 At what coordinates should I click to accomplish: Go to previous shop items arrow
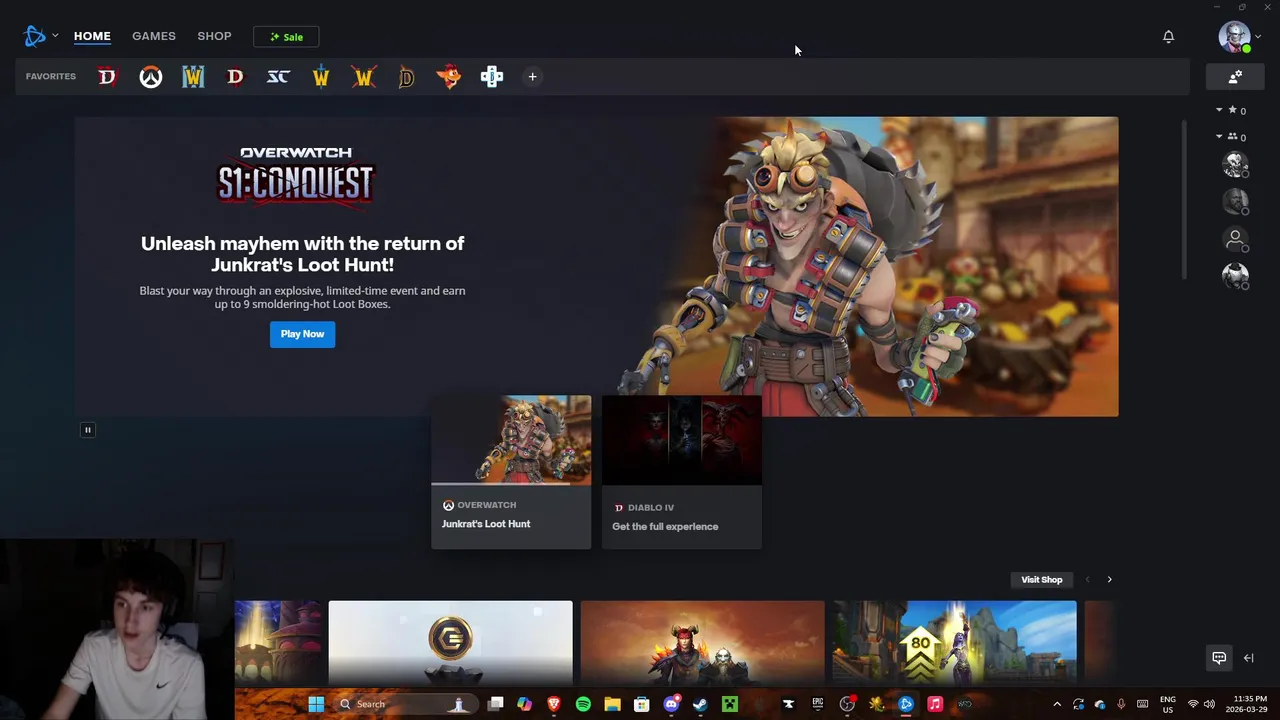click(x=1087, y=580)
